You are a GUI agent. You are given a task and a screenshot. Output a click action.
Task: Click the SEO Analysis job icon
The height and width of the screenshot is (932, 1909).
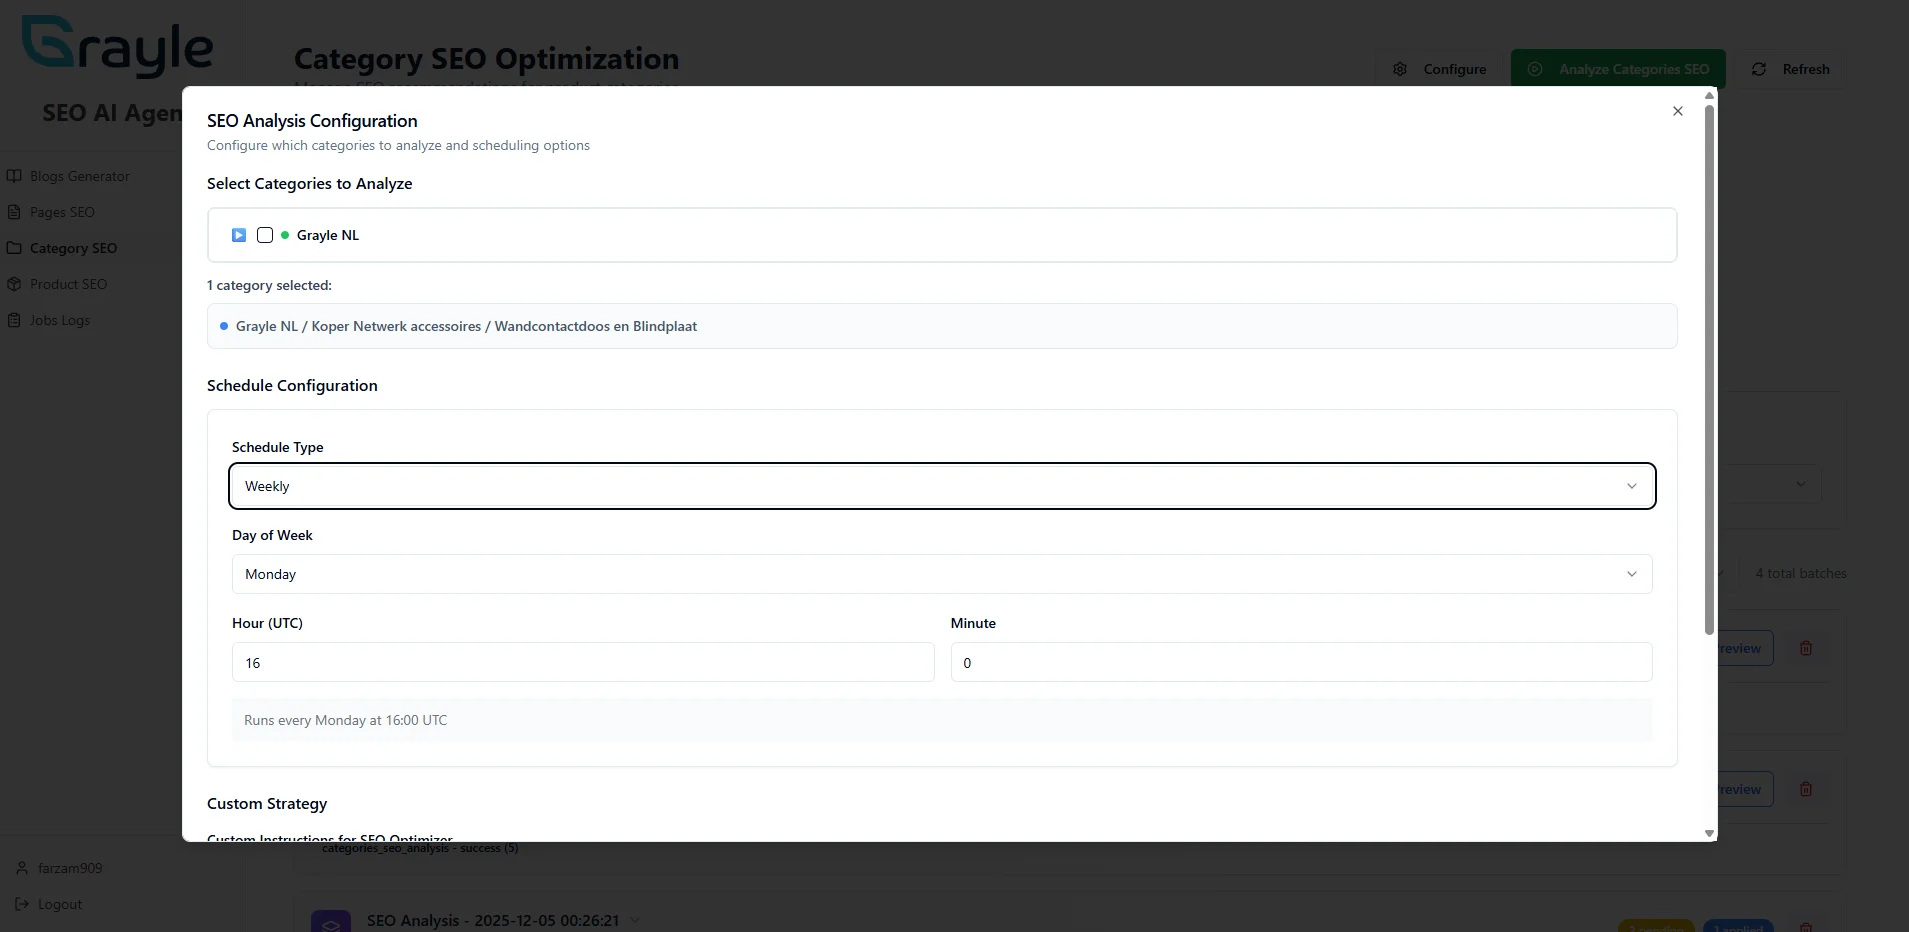click(330, 920)
